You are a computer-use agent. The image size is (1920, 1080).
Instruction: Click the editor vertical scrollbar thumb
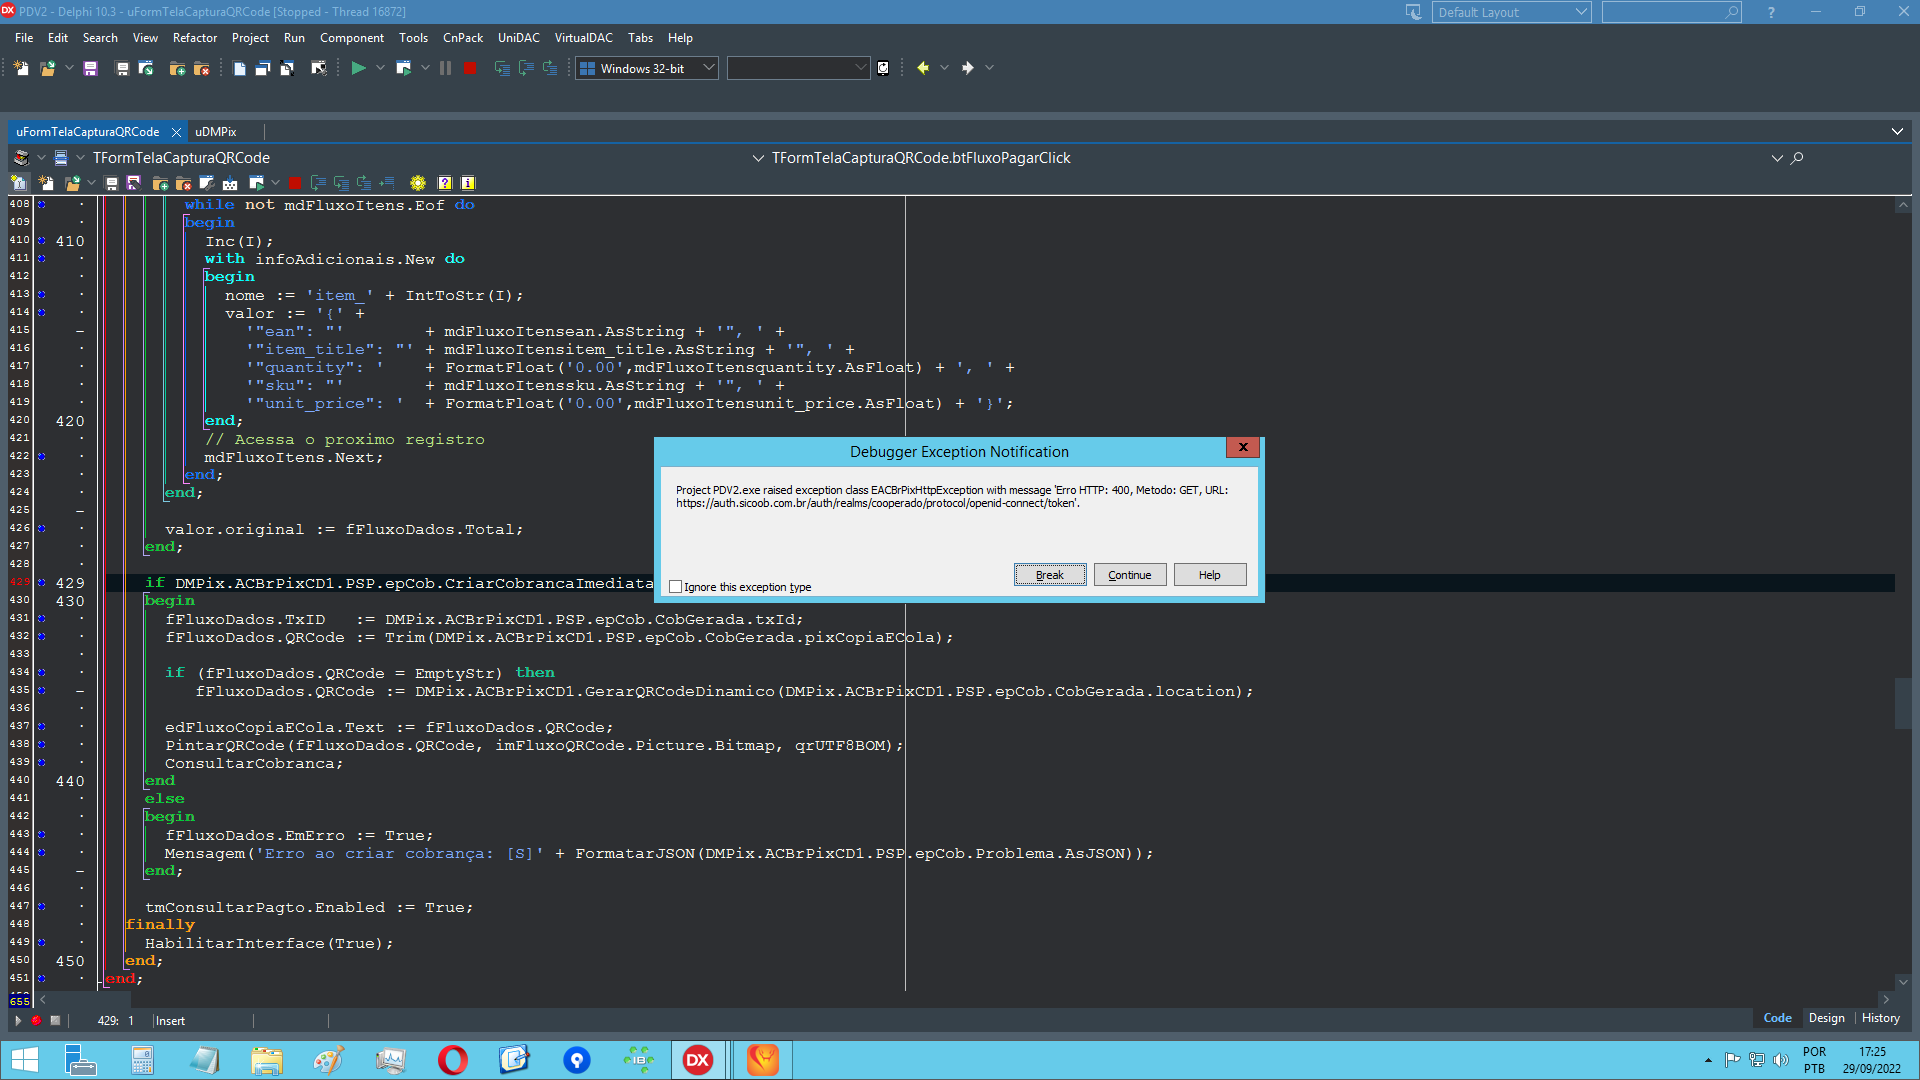pos(1903,704)
